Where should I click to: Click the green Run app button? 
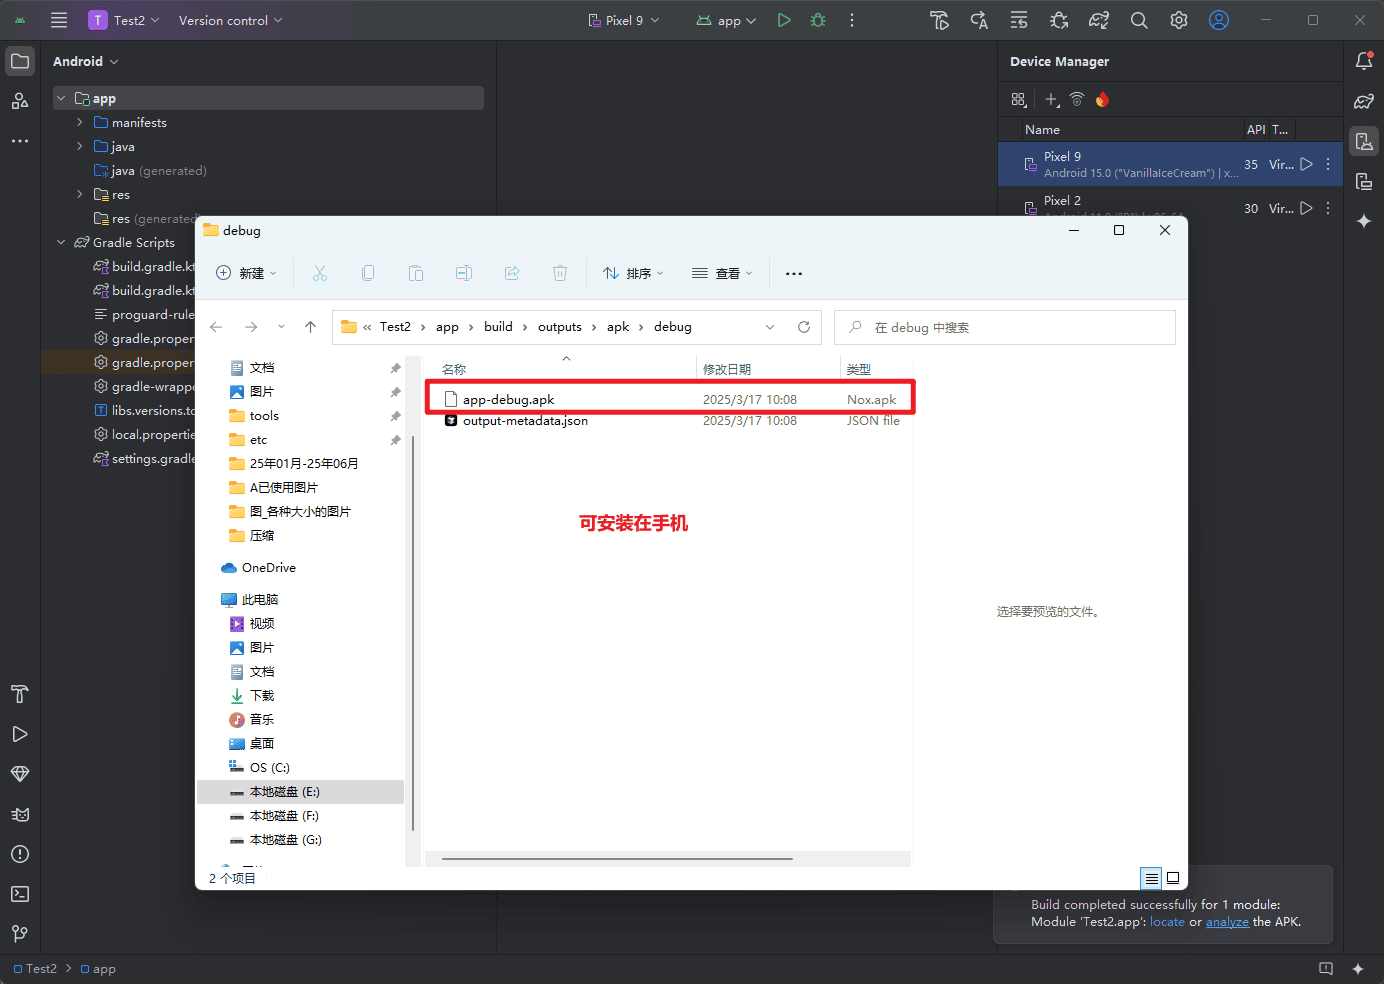point(784,20)
